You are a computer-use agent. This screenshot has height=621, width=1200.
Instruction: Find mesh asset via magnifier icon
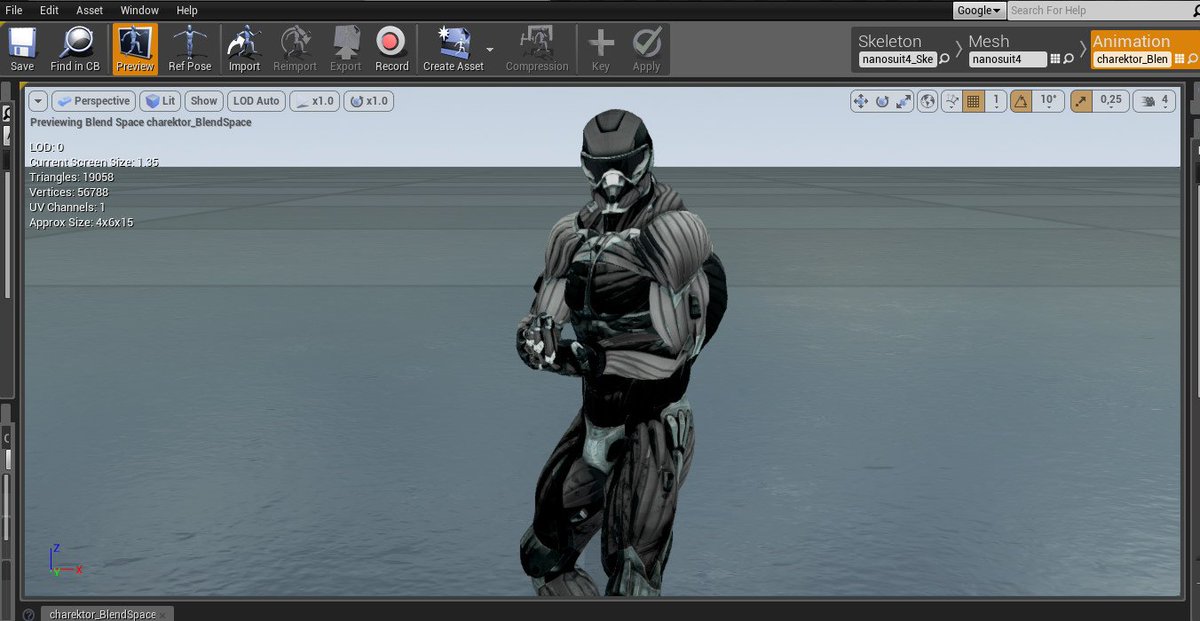click(1069, 60)
